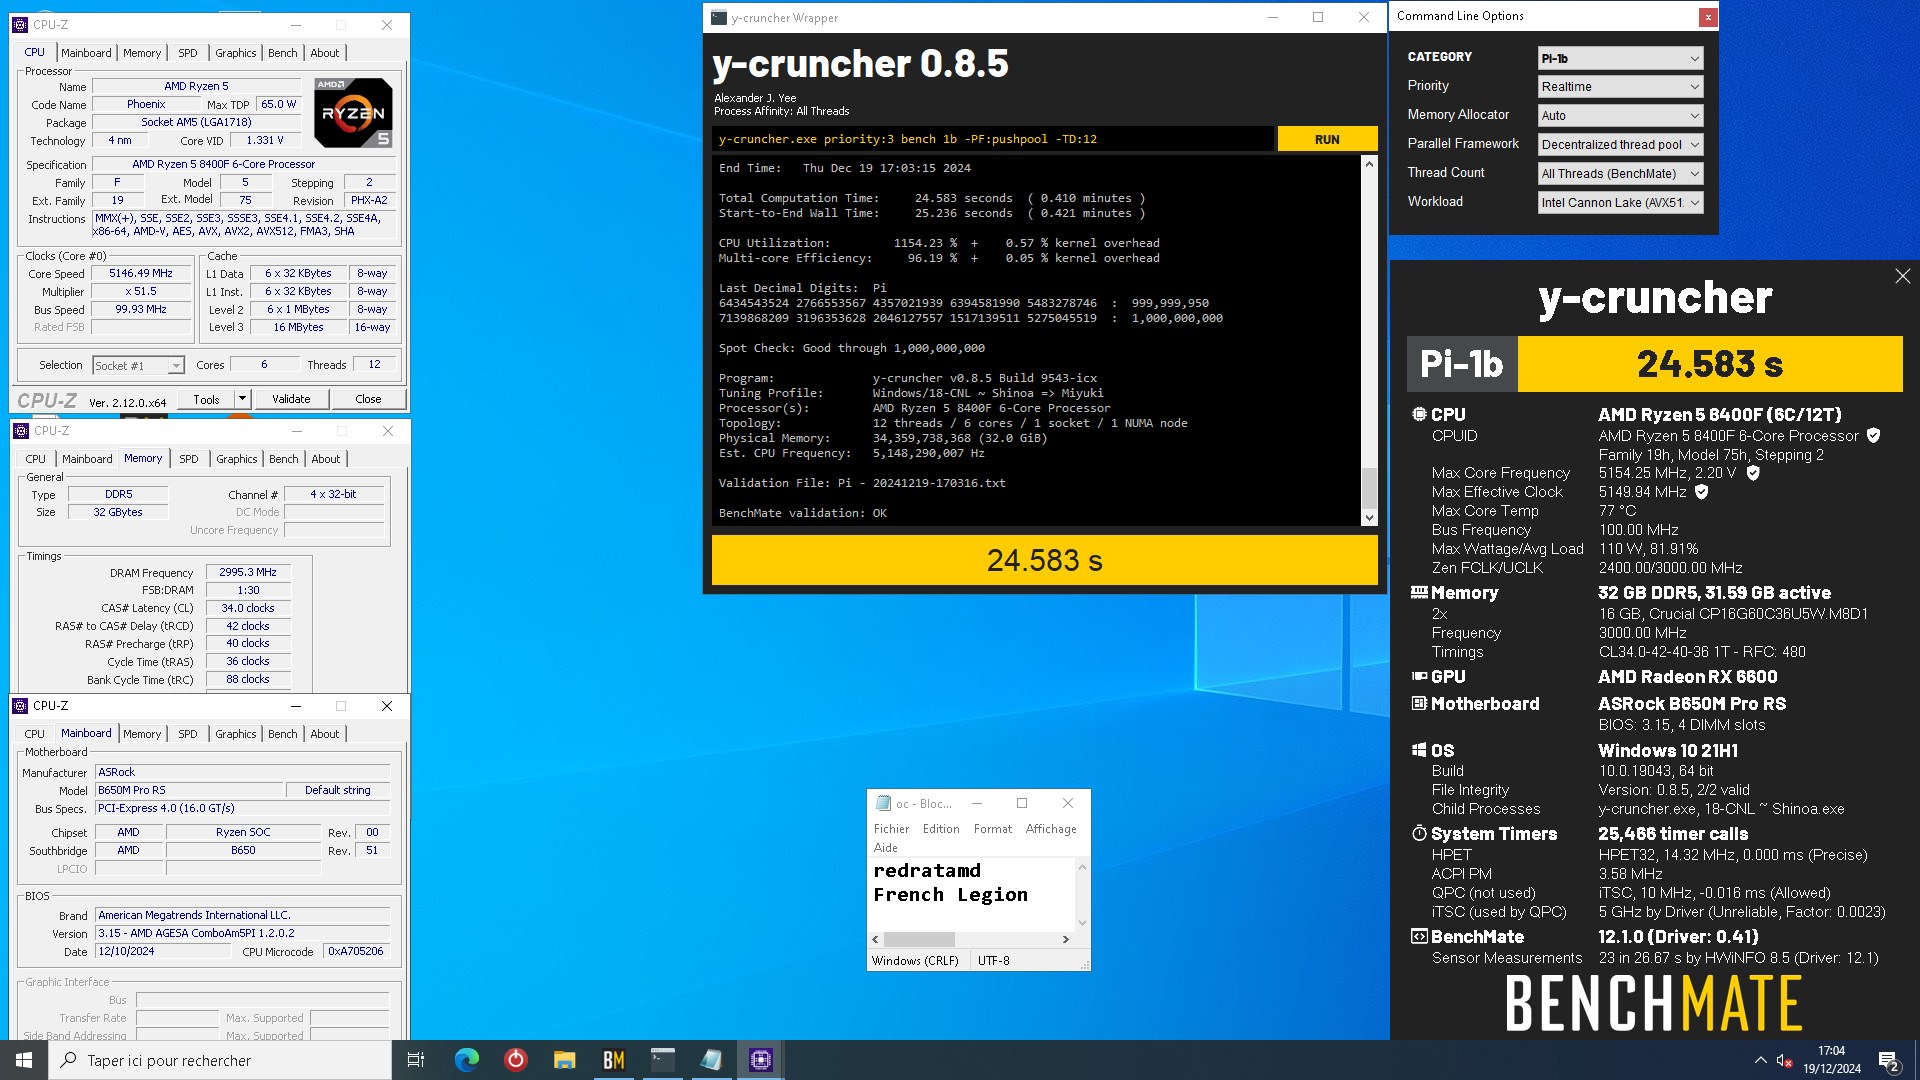Click DRAM Frequency value 2995.3 MHz

click(248, 573)
